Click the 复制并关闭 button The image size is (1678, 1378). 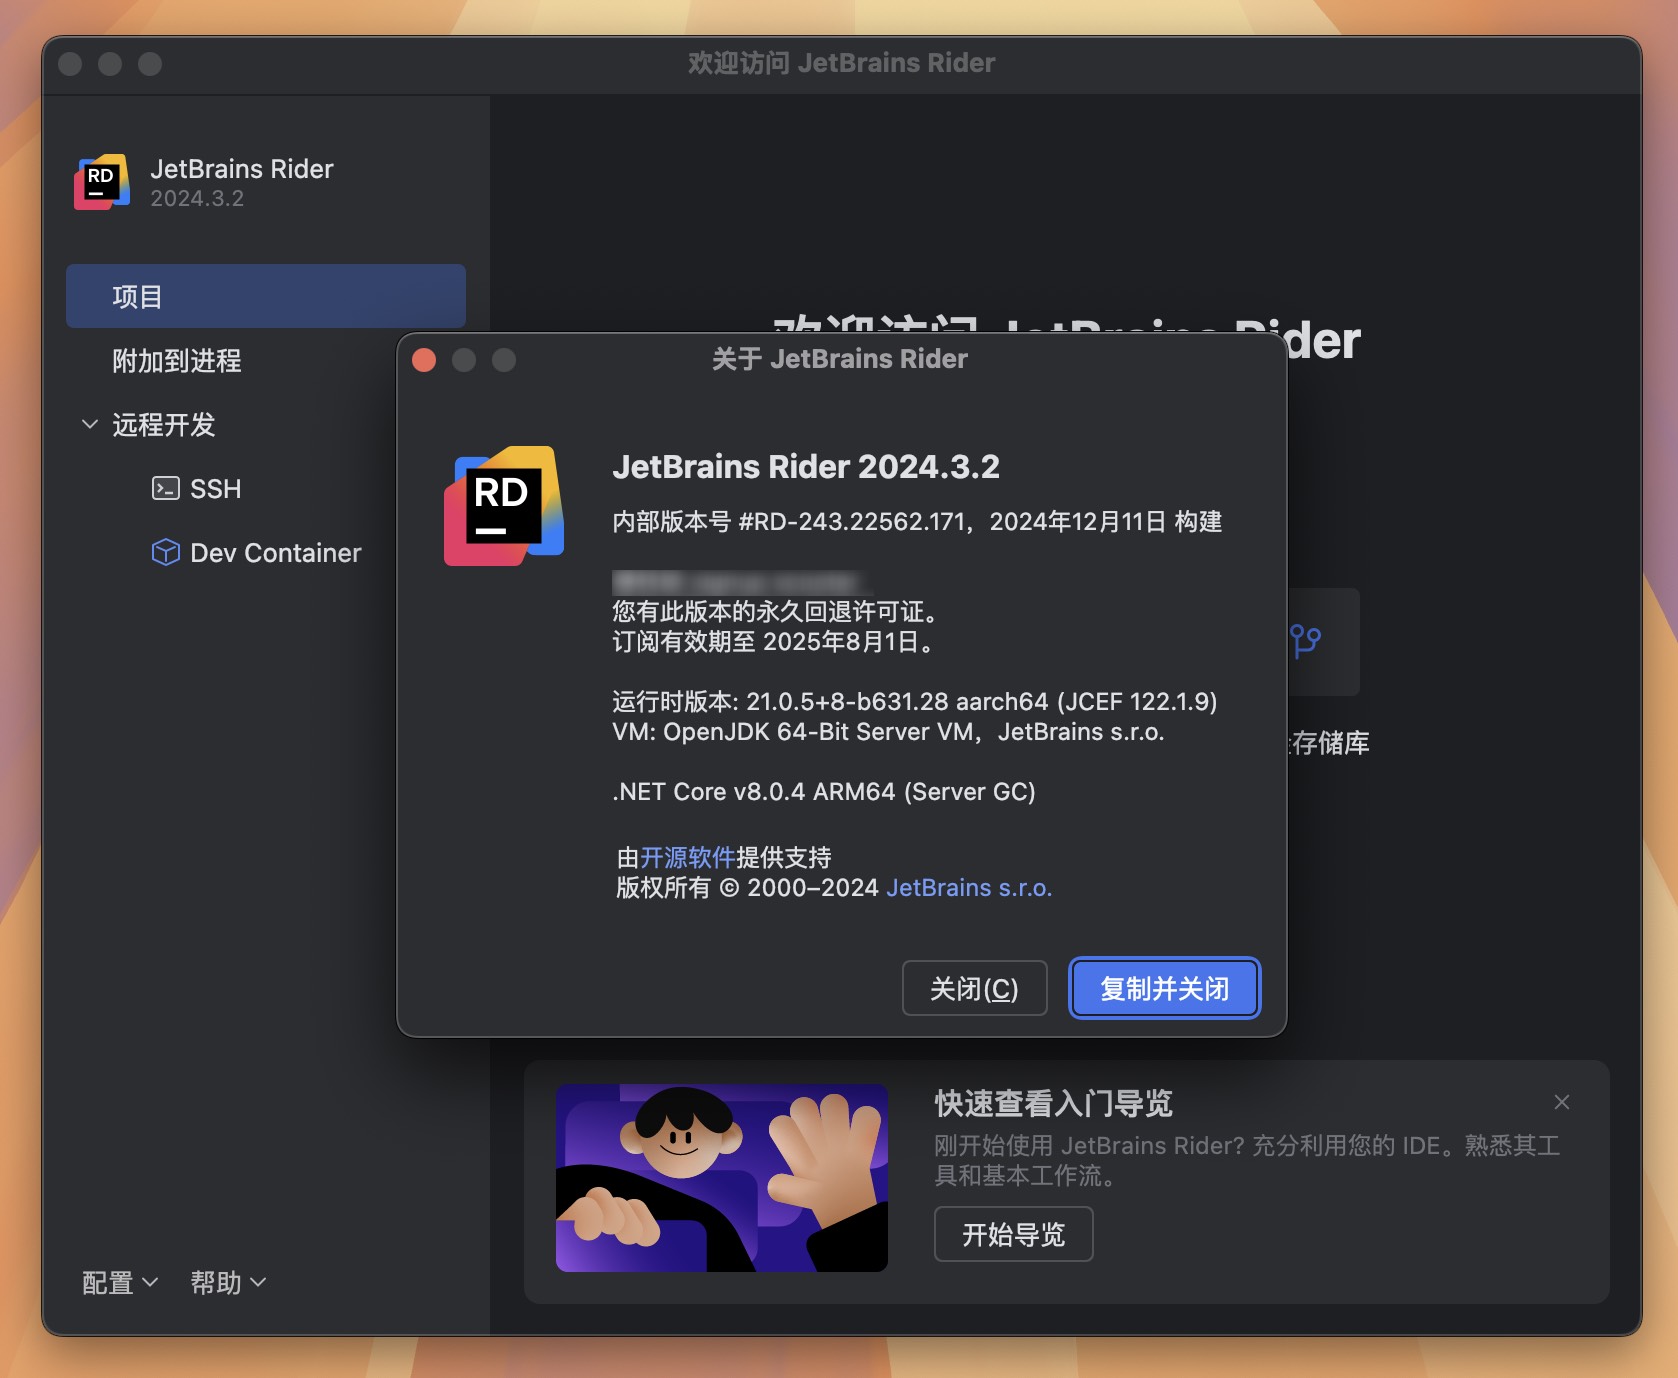1165,988
